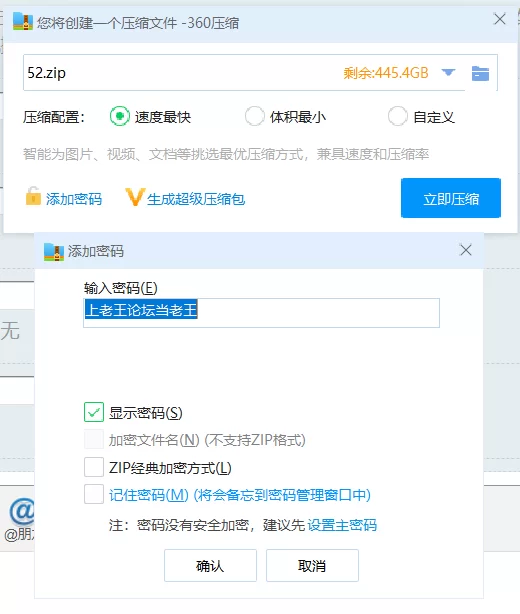The width and height of the screenshot is (520, 614).
Task: Click the @ icon in the background window
Action: point(22,511)
